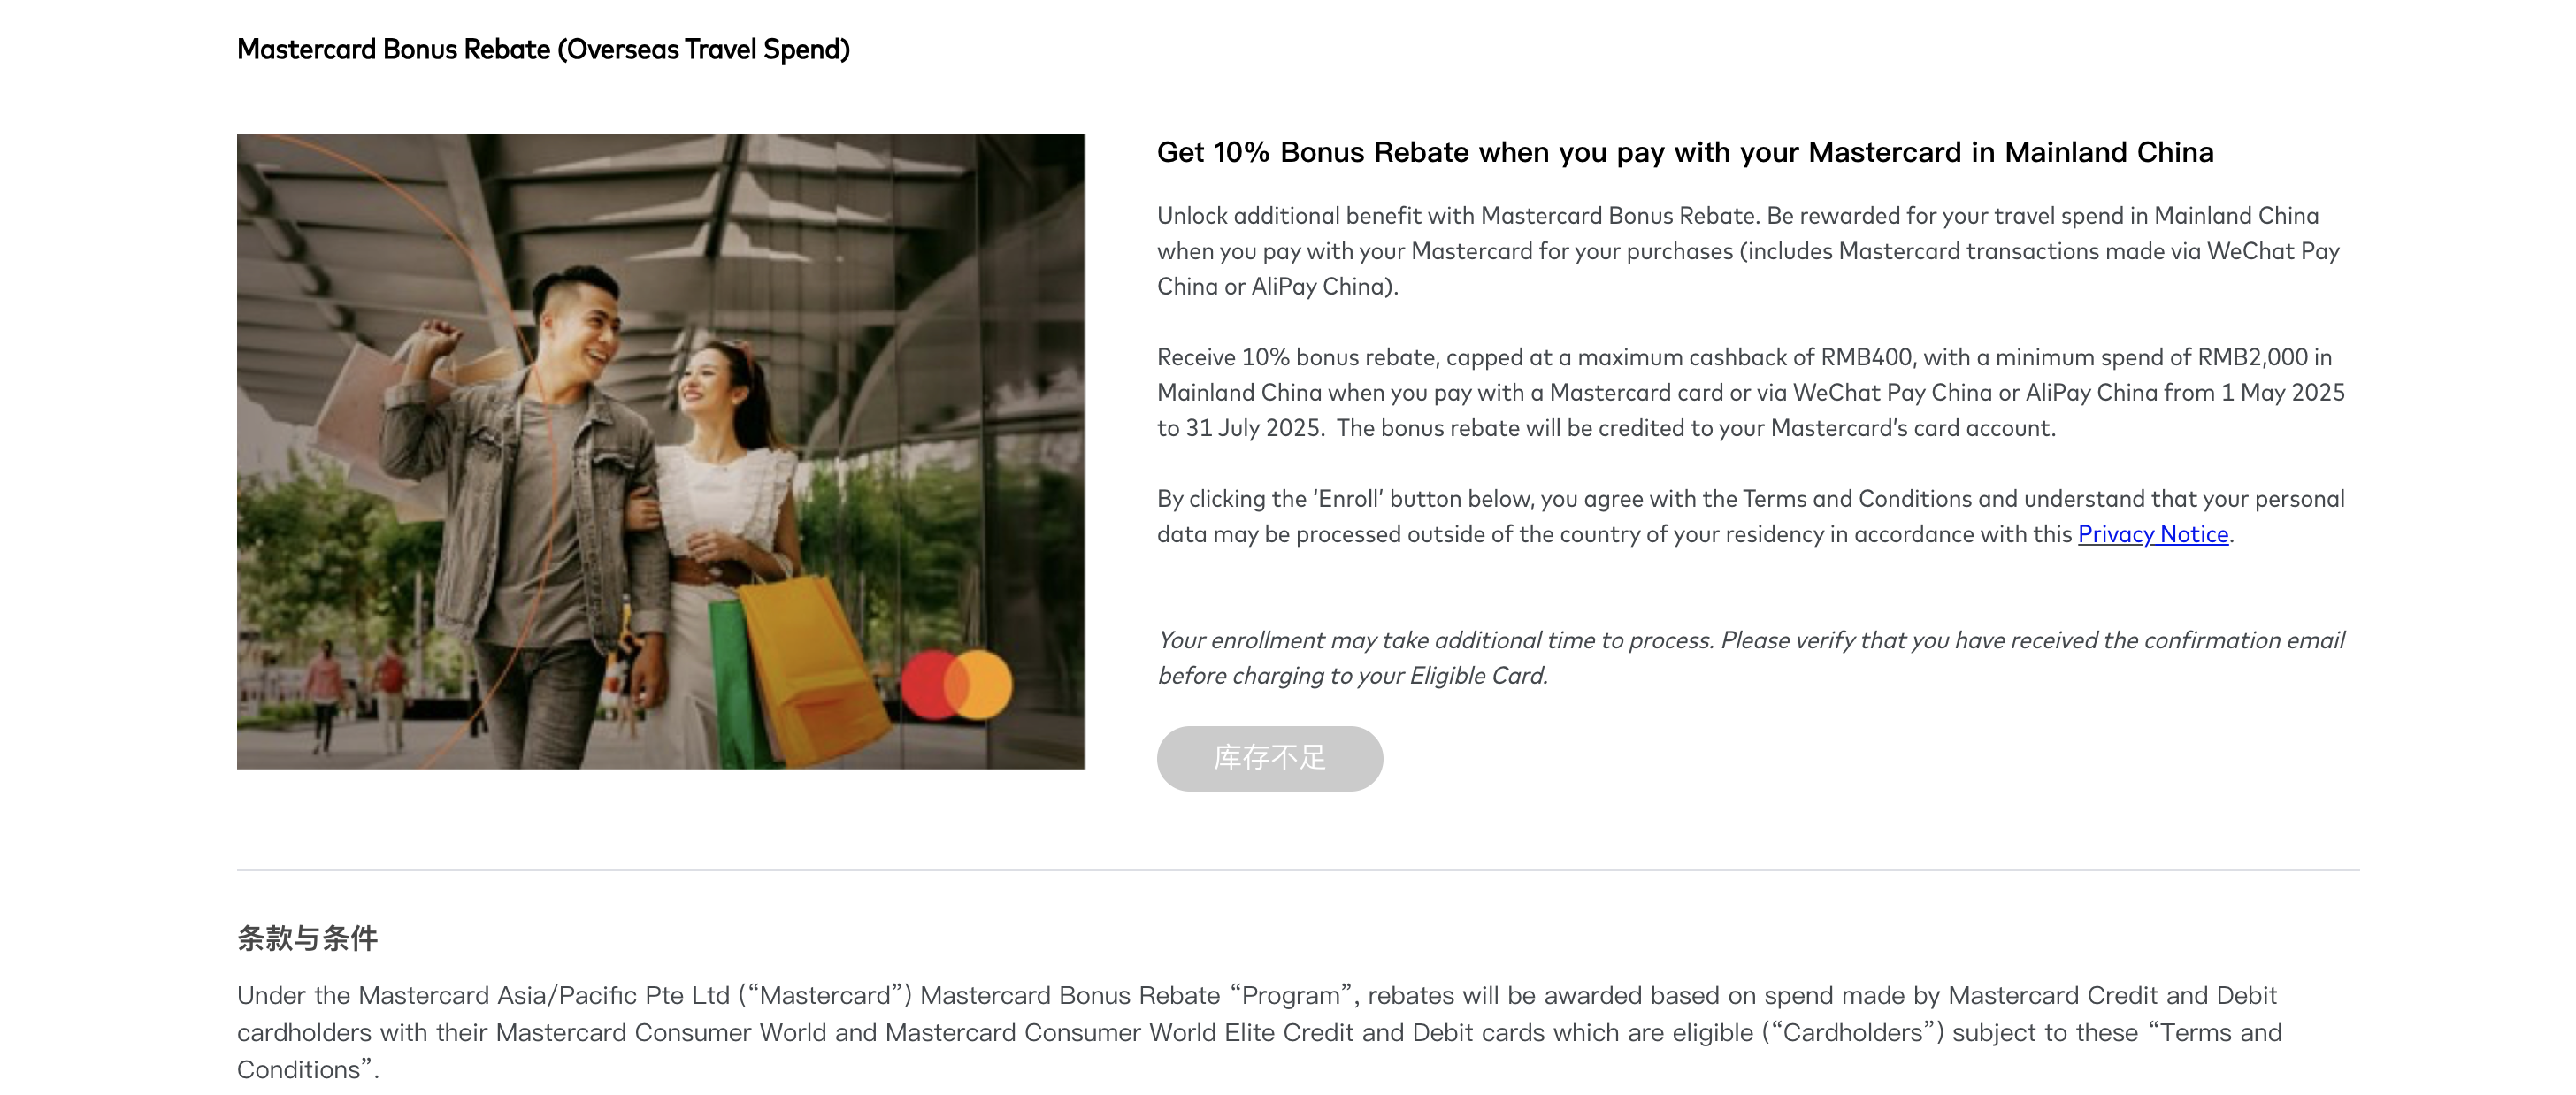
Task: Click the Under the Mastercard Asia/Pacific terms text
Action: [1258, 1032]
